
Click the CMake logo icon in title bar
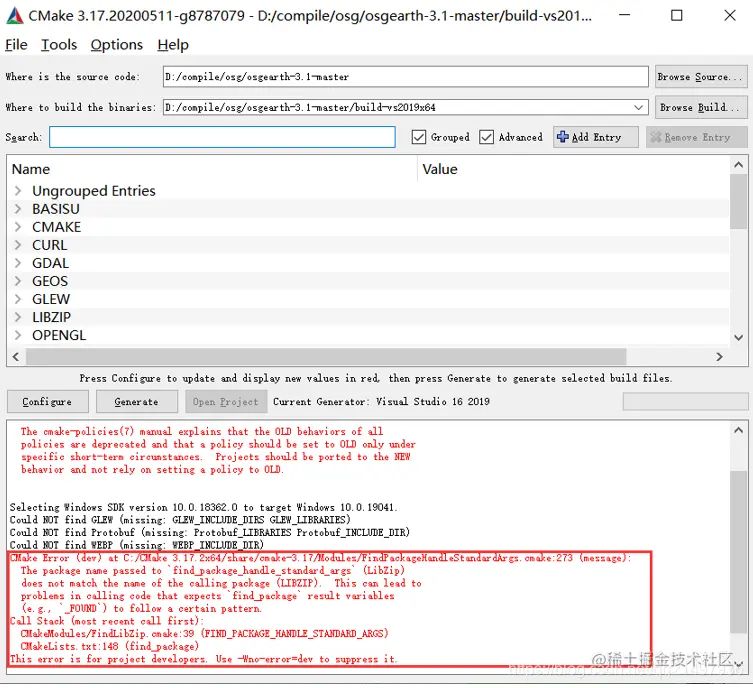pos(14,16)
